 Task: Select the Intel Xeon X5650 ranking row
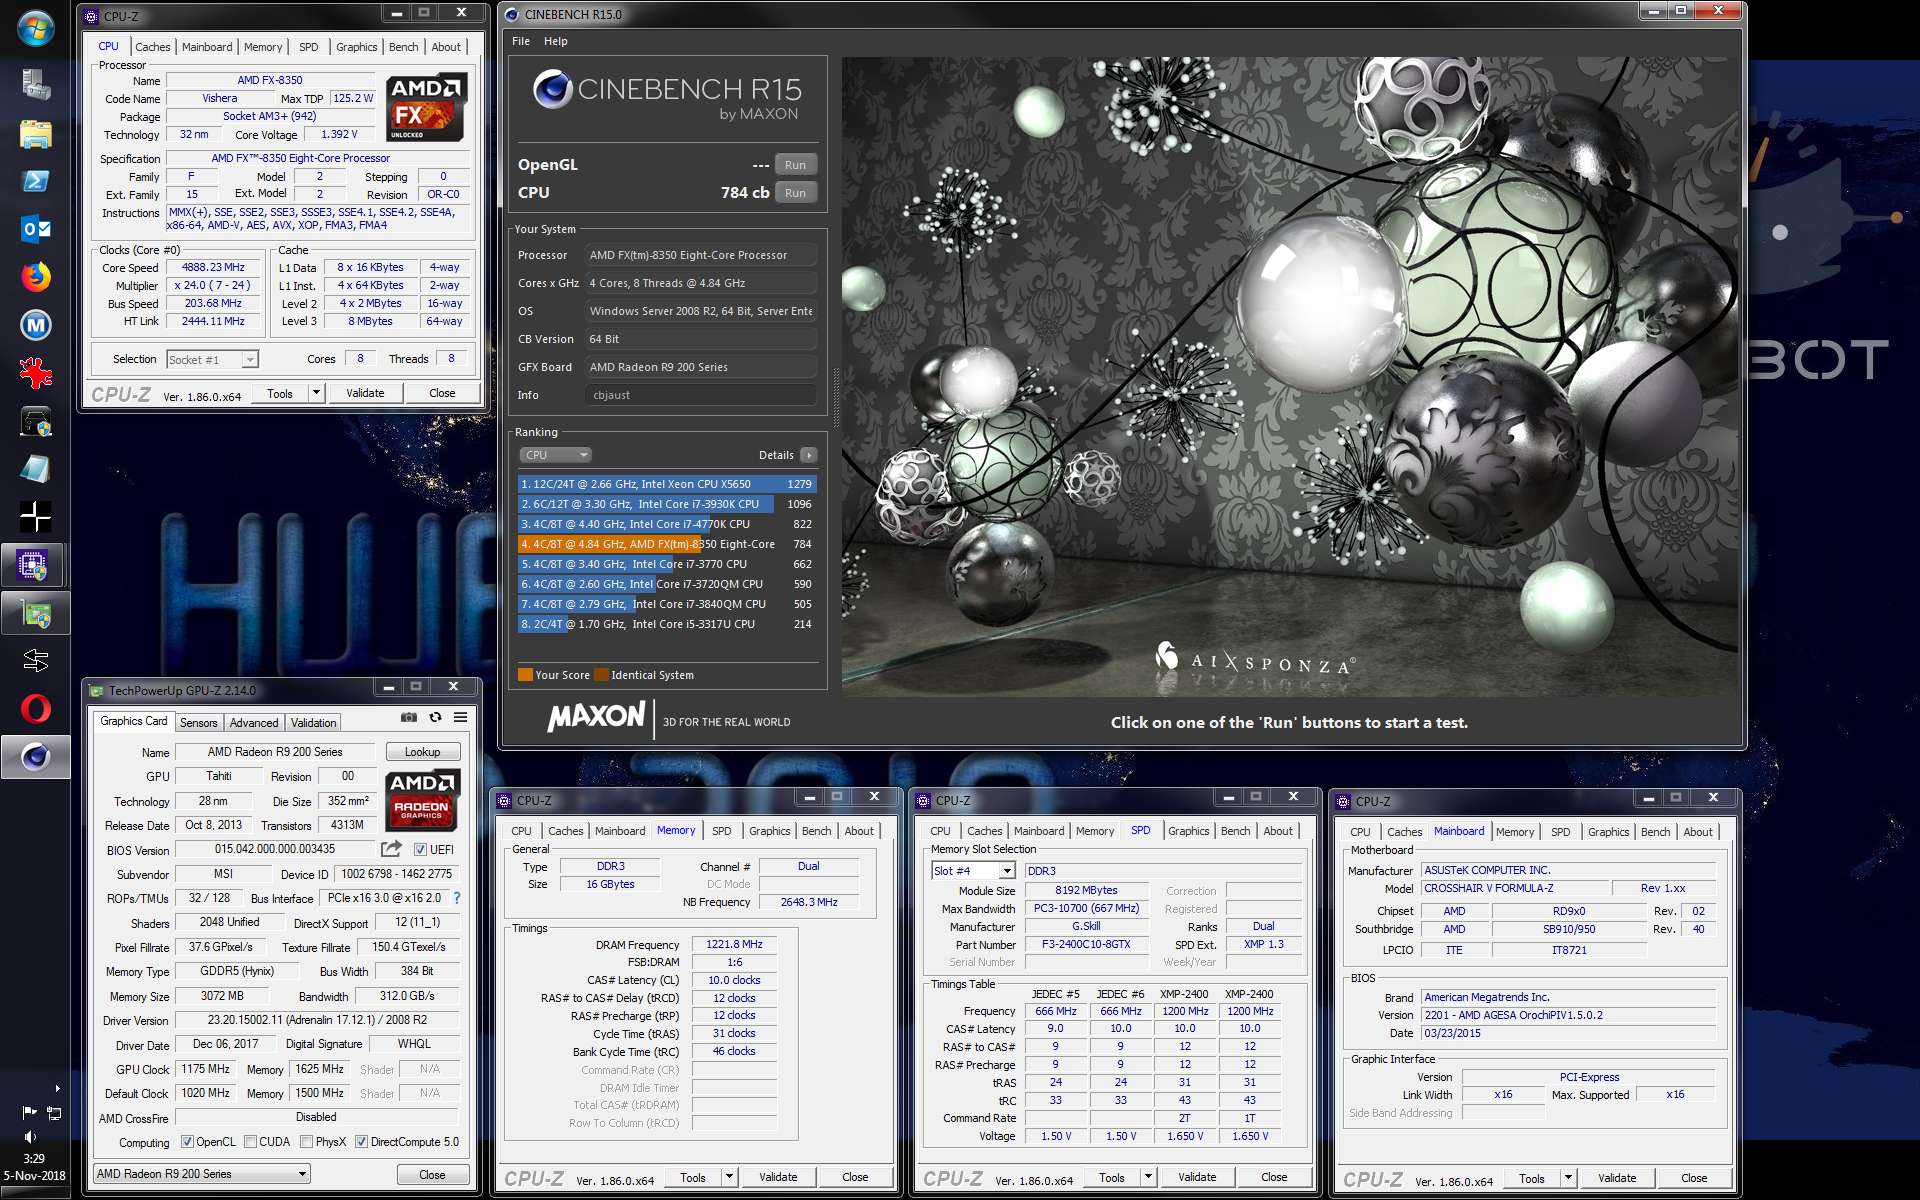click(x=667, y=484)
